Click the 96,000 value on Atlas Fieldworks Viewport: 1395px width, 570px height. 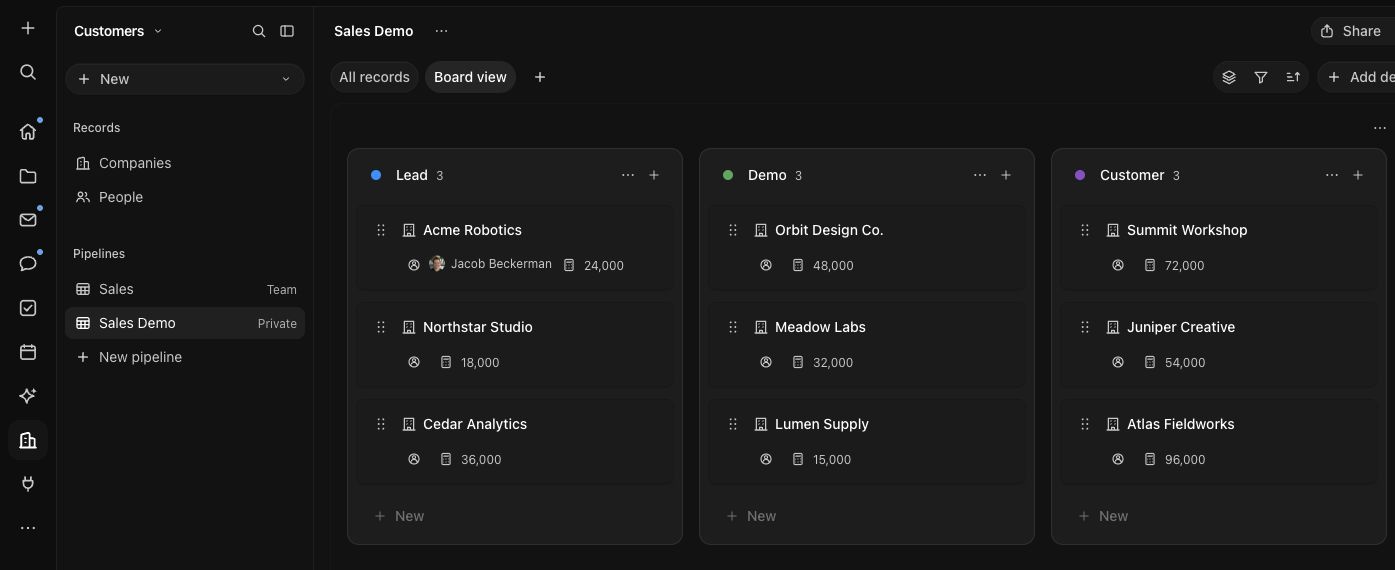point(1185,459)
